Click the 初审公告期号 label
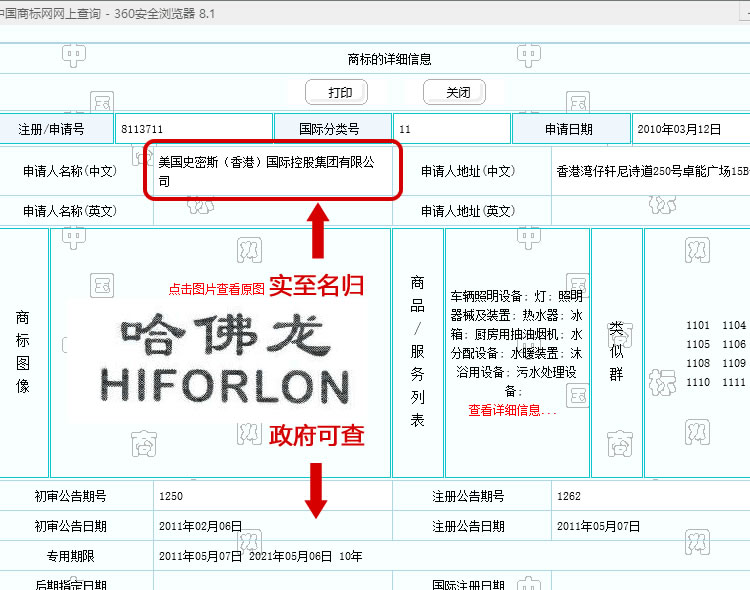Image resolution: width=750 pixels, height=590 pixels. pyautogui.click(x=70, y=496)
